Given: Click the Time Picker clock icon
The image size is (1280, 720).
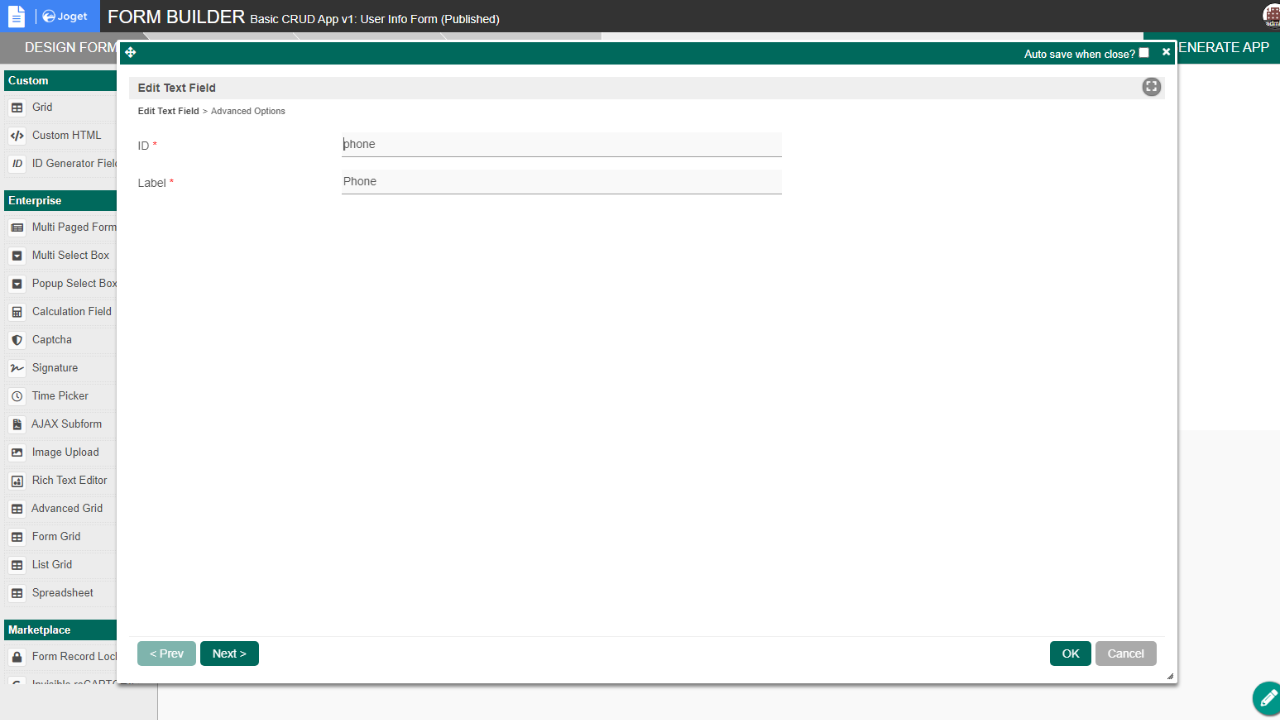Looking at the screenshot, I should pyautogui.click(x=17, y=396).
